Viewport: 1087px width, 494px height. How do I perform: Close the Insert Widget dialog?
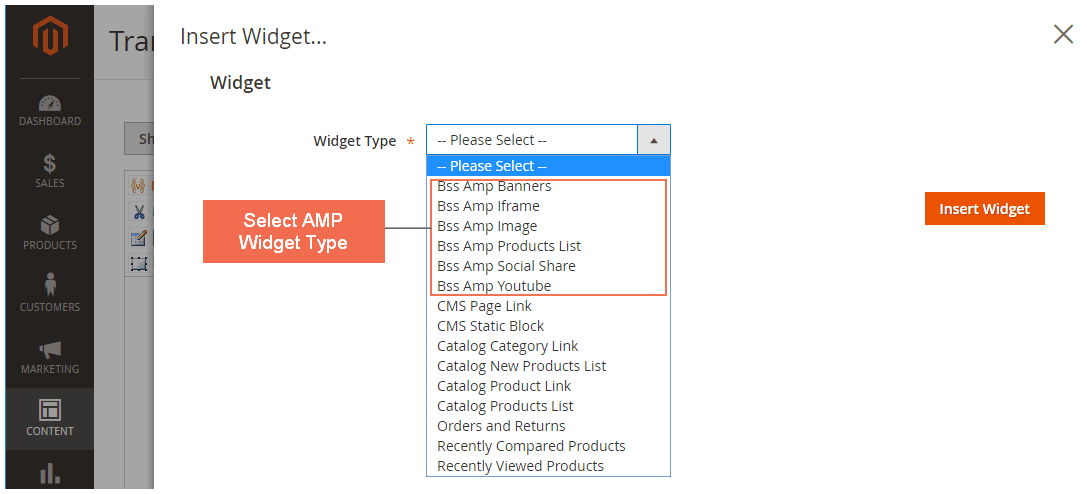[1063, 35]
